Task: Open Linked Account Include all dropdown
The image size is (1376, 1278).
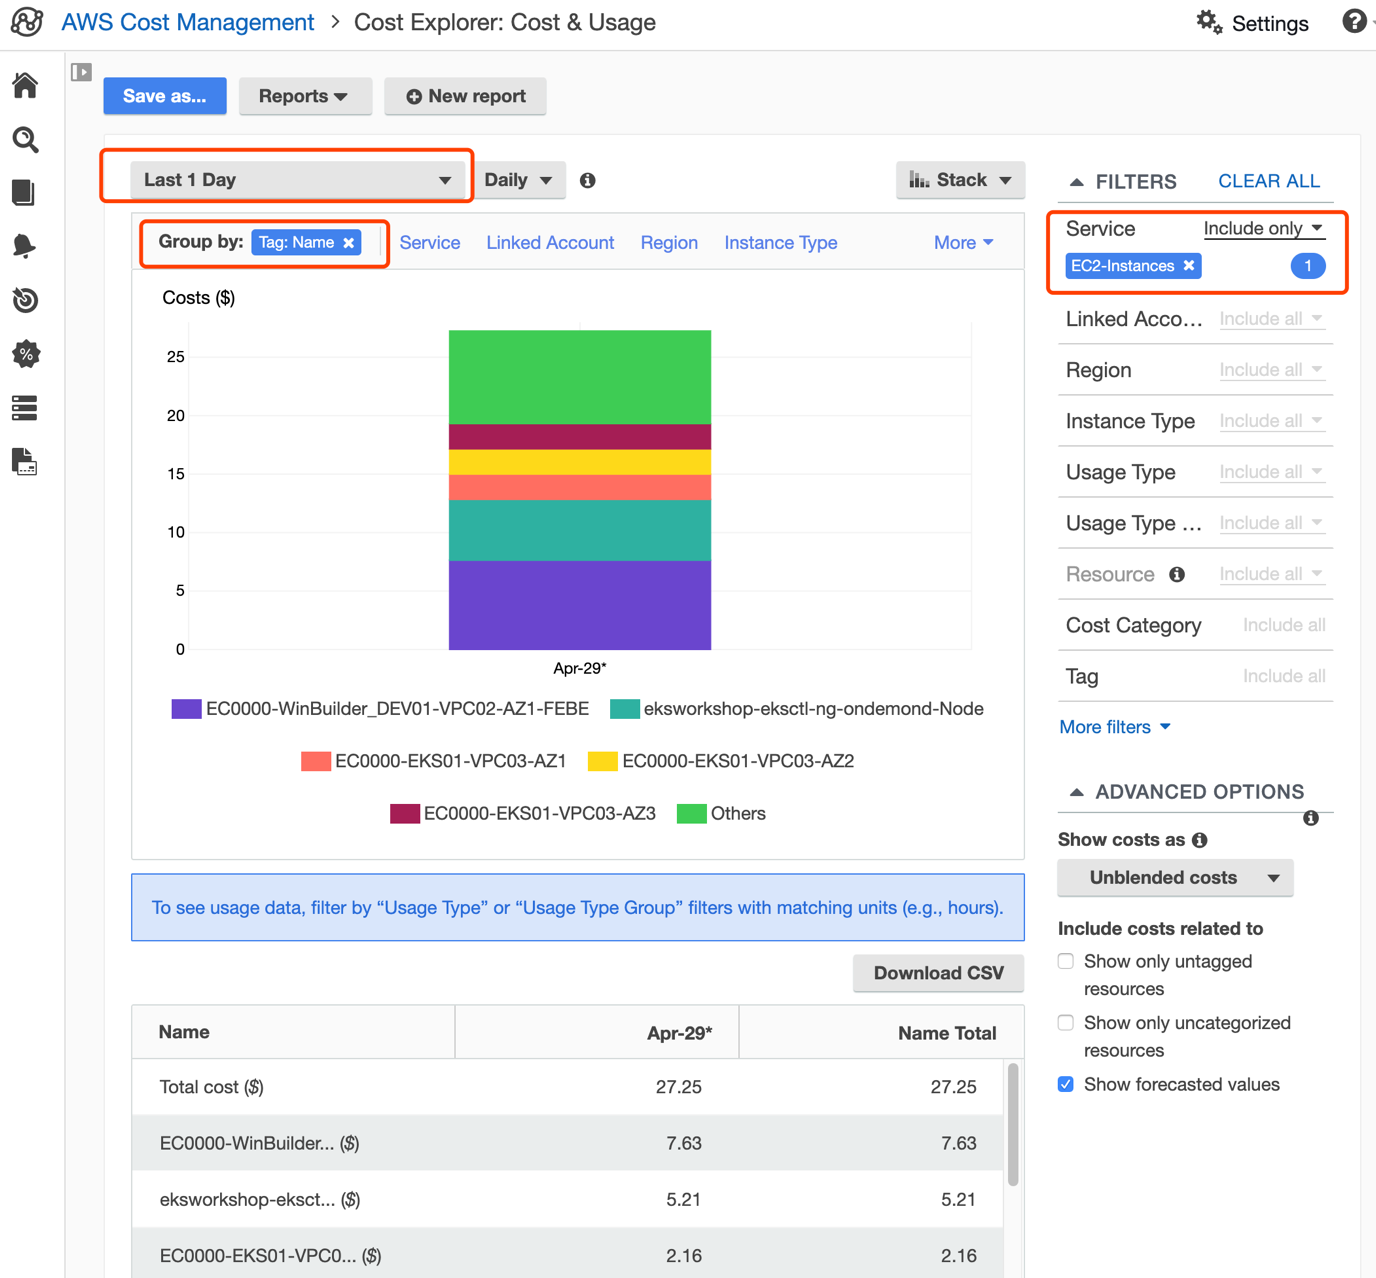Action: 1272,319
